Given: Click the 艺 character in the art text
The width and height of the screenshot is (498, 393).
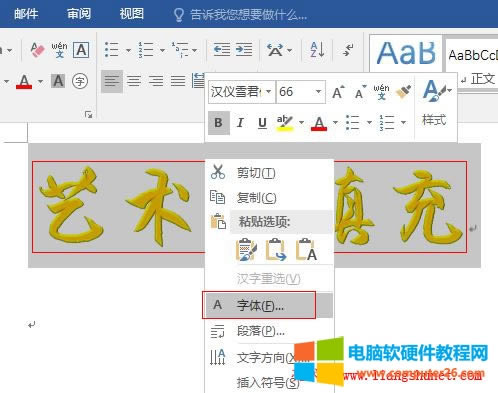Looking at the screenshot, I should (71, 204).
